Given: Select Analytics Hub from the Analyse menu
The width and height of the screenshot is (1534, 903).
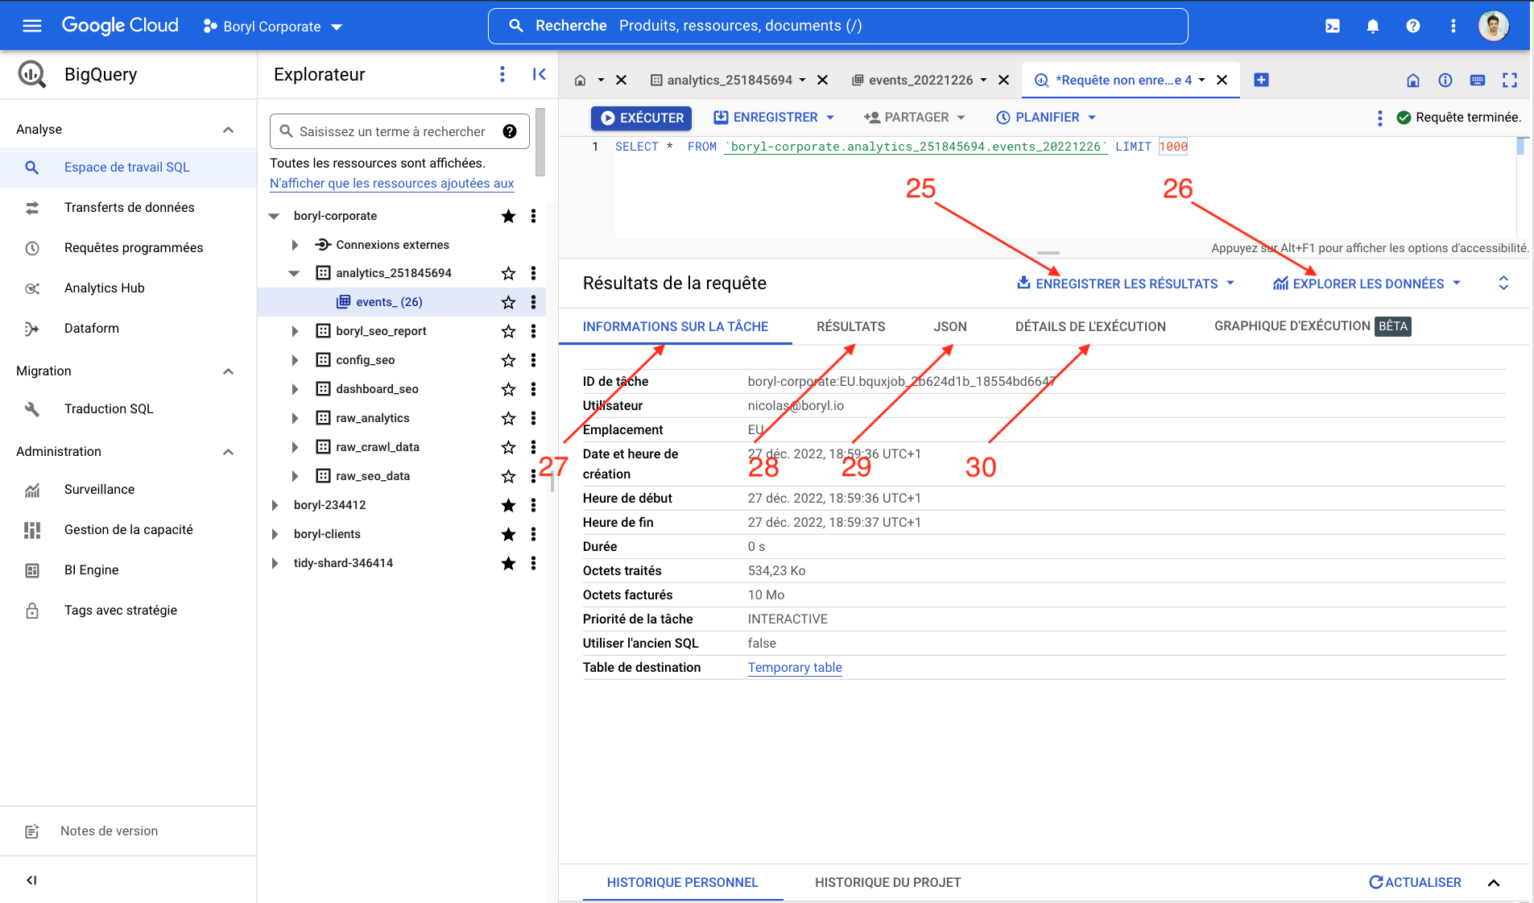Looking at the screenshot, I should coord(104,287).
